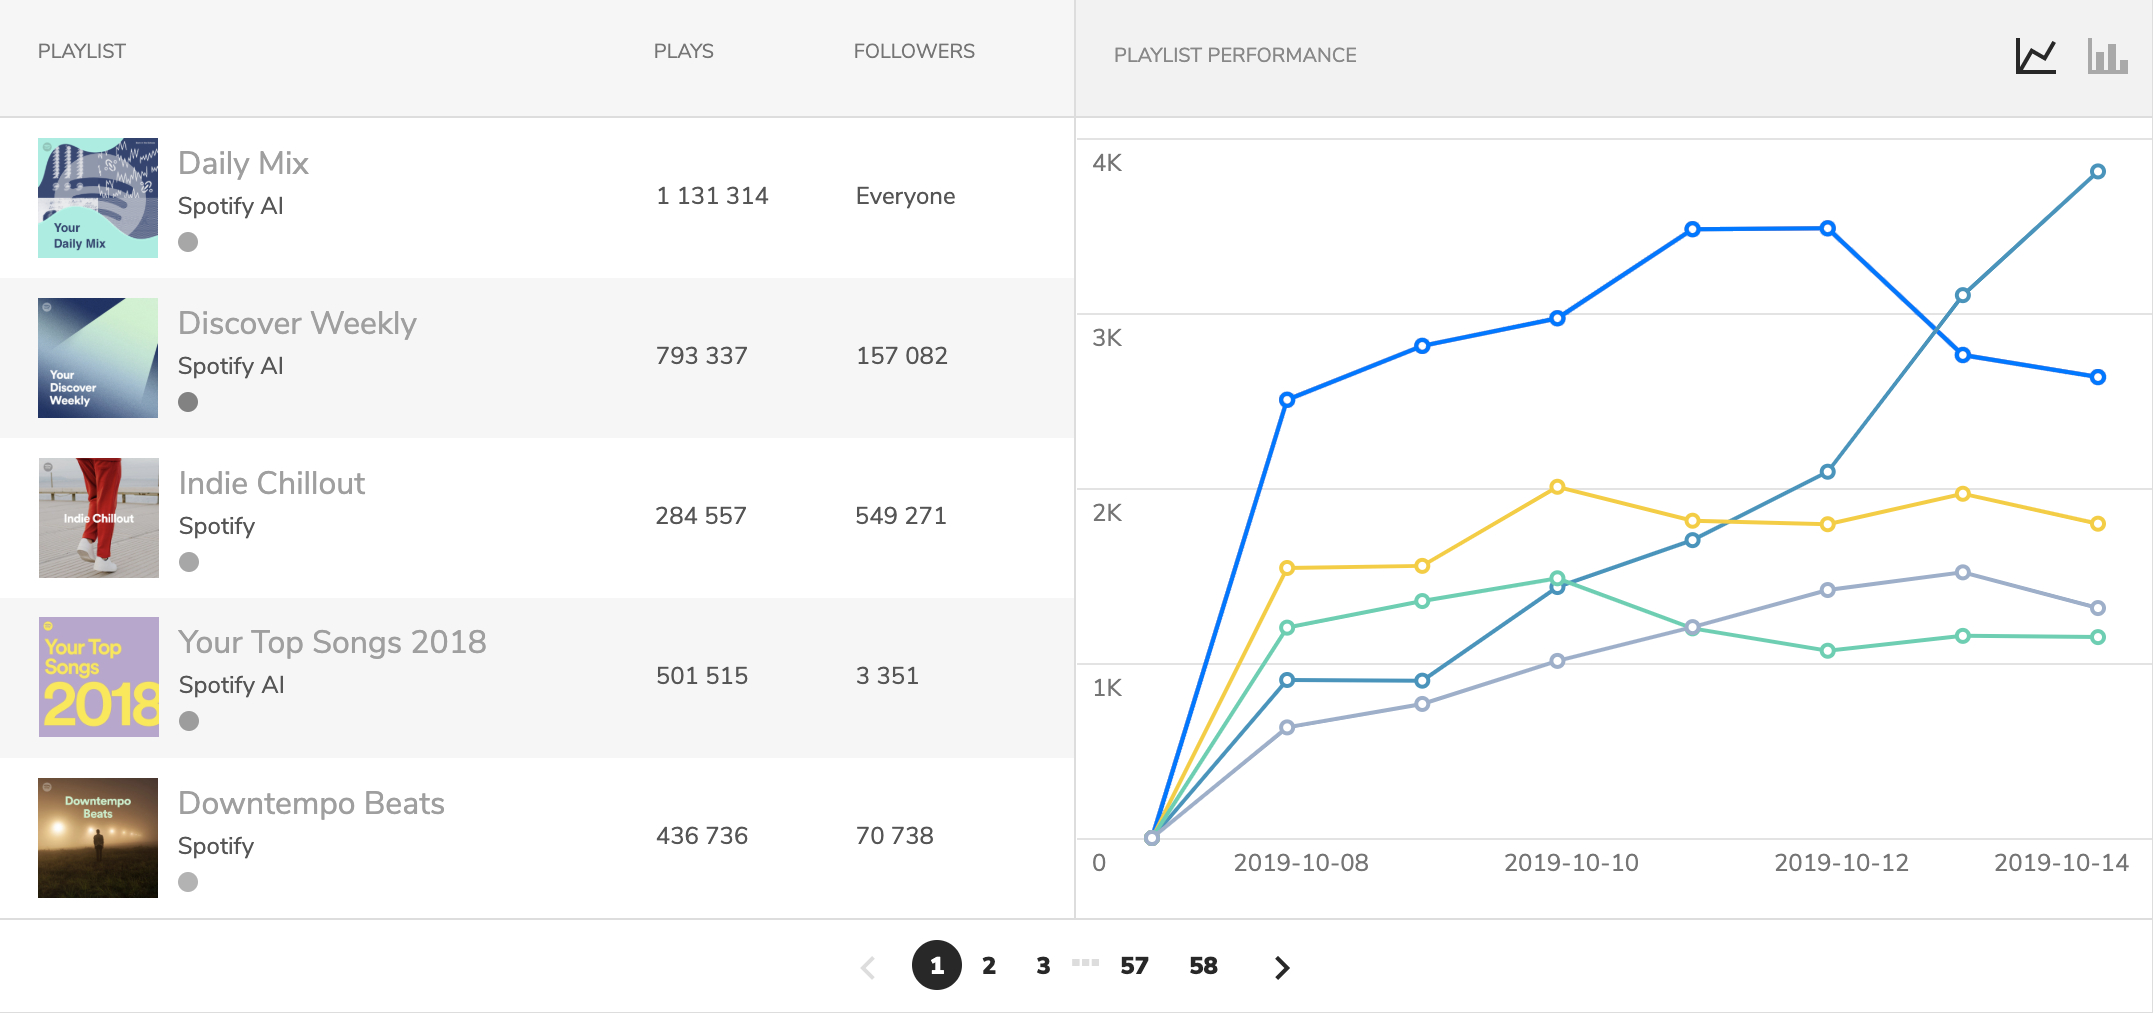This screenshot has width=2153, height=1013.
Task: Click 2019-10-12 axis label
Action: coord(1841,863)
